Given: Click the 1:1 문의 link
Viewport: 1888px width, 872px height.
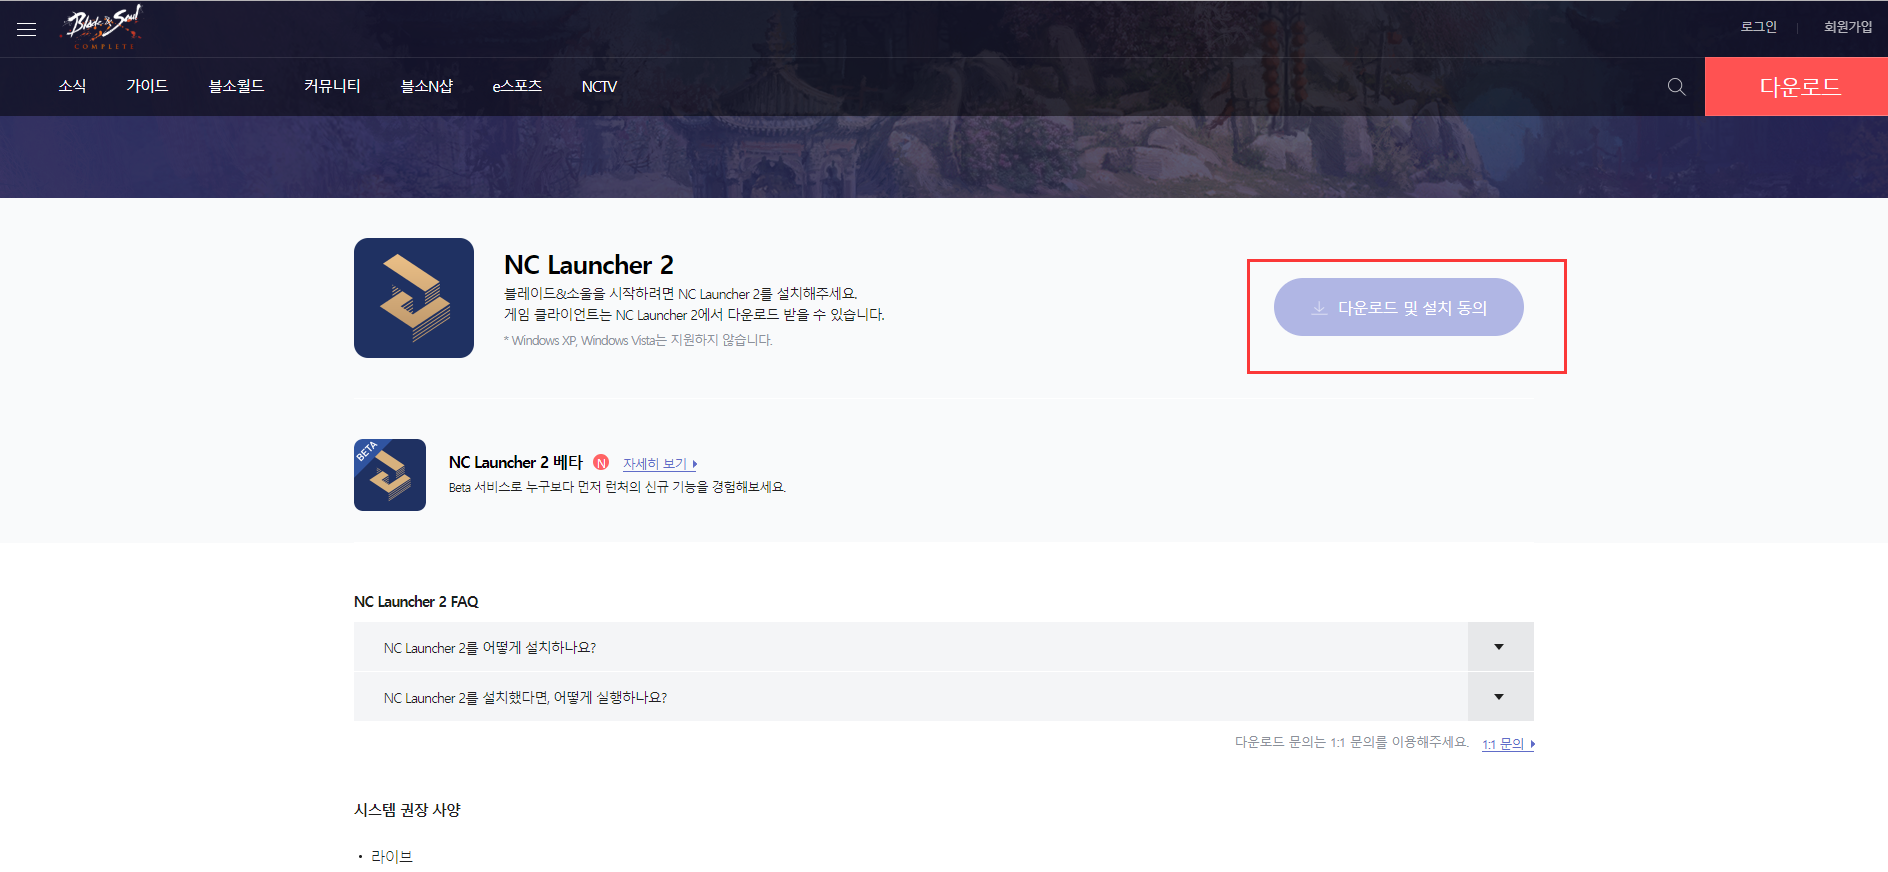Looking at the screenshot, I should click(x=1507, y=744).
